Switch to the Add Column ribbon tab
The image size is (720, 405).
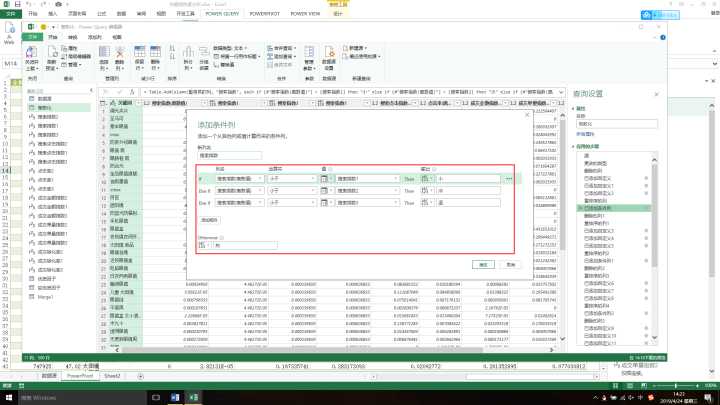(90, 35)
